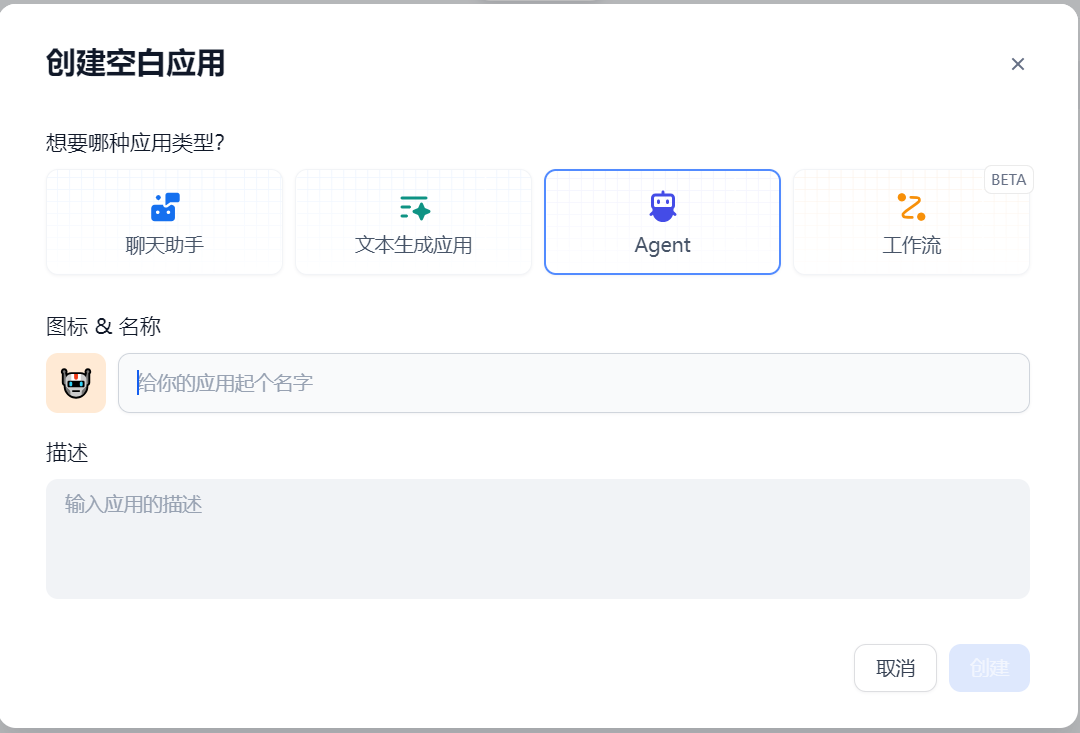Click the green 文本生成应用 sparkle icon
This screenshot has height=733, width=1080.
[414, 207]
